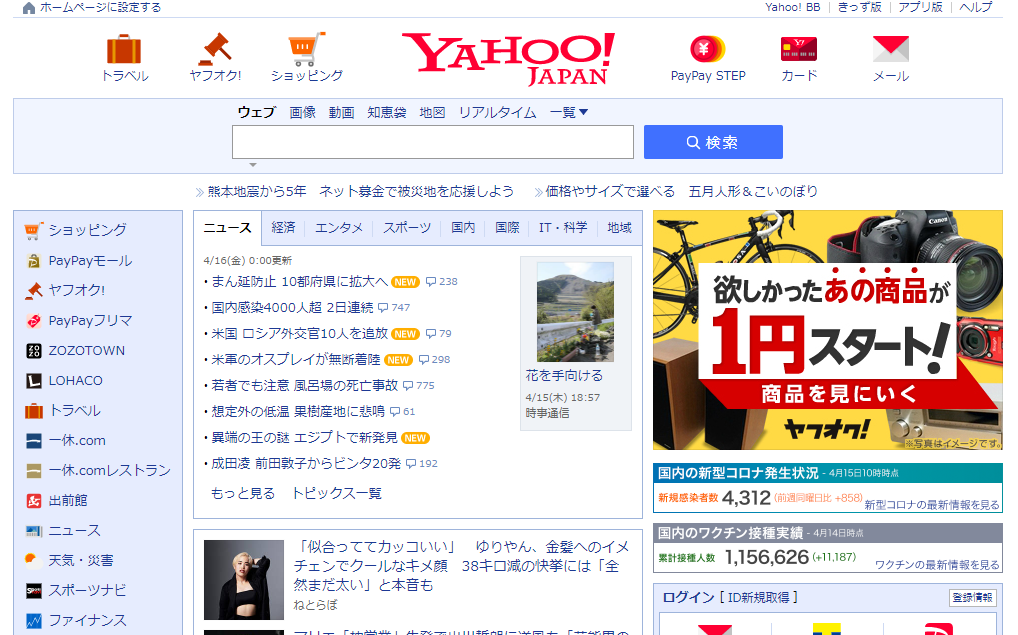Open the 花を手向ける photo thumbnail

point(575,312)
